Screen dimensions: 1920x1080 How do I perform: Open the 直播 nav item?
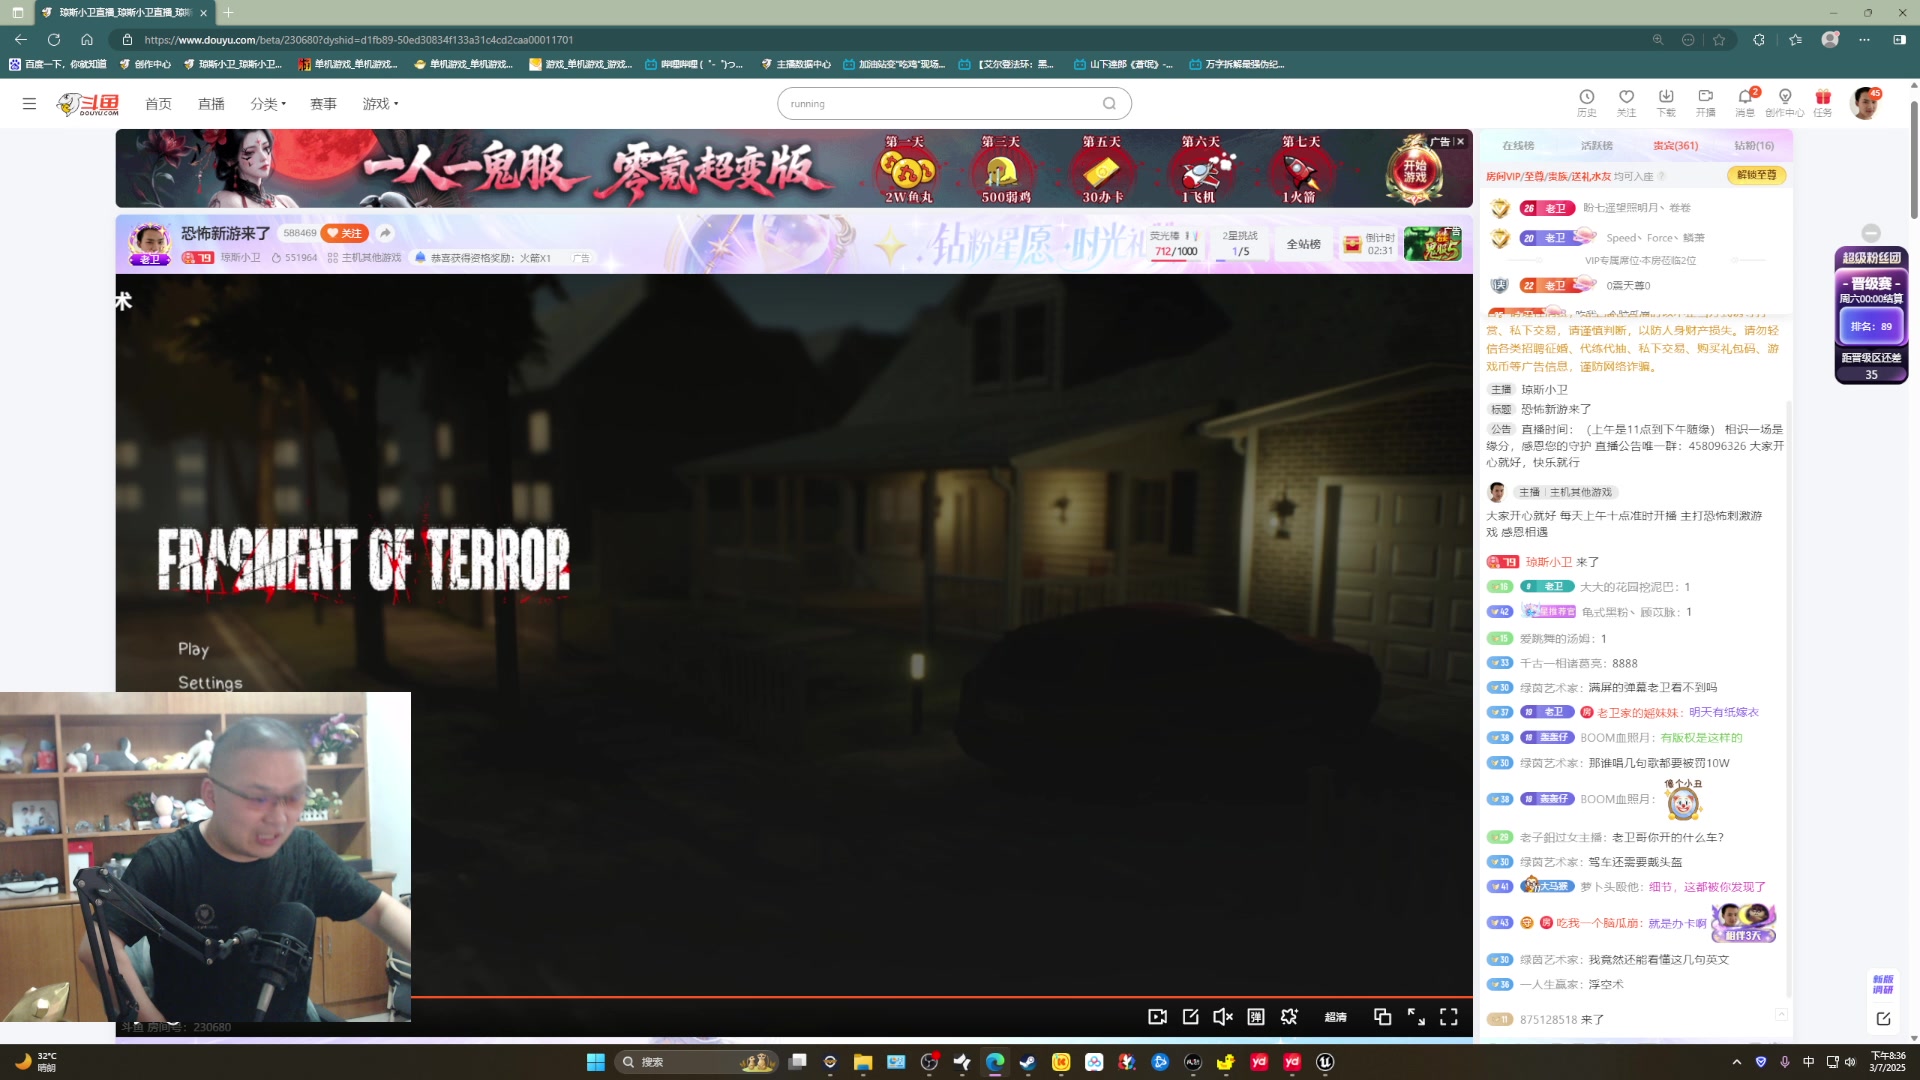[211, 104]
